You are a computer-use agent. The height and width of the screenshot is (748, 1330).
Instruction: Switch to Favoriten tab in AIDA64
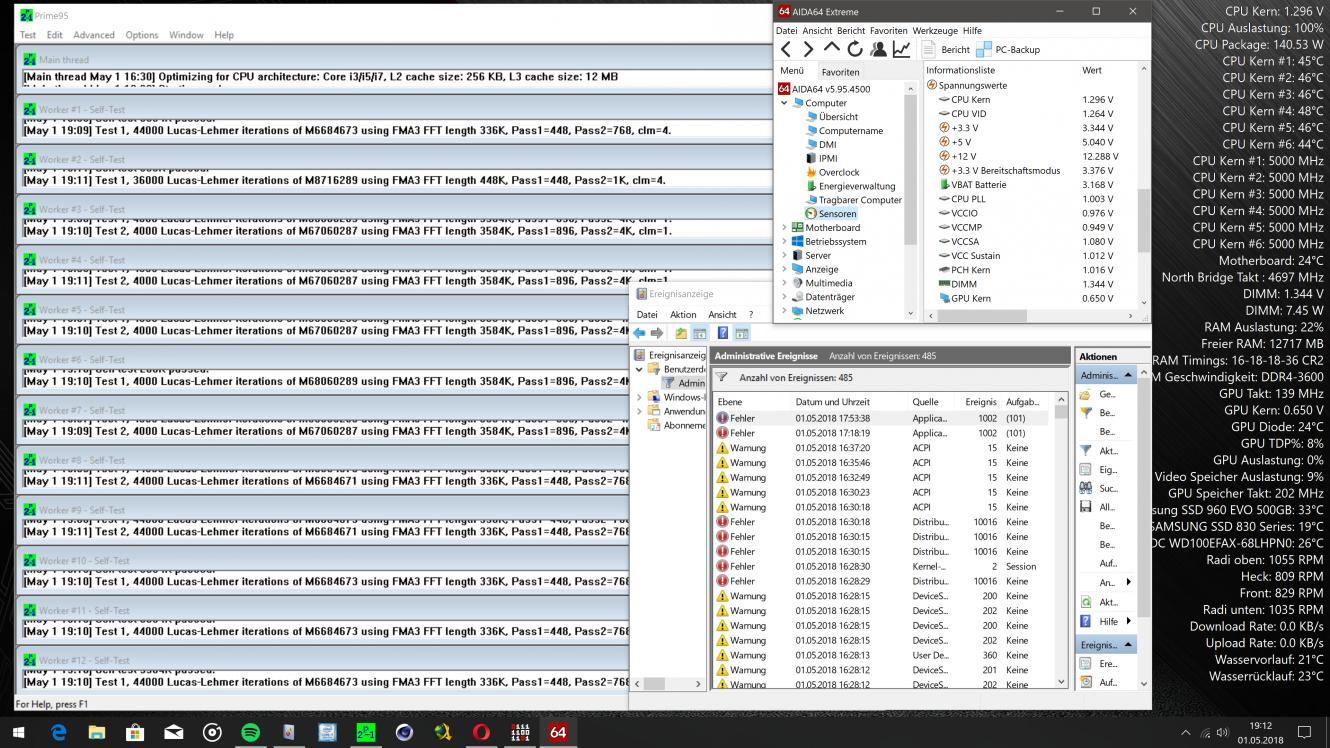click(x=840, y=72)
